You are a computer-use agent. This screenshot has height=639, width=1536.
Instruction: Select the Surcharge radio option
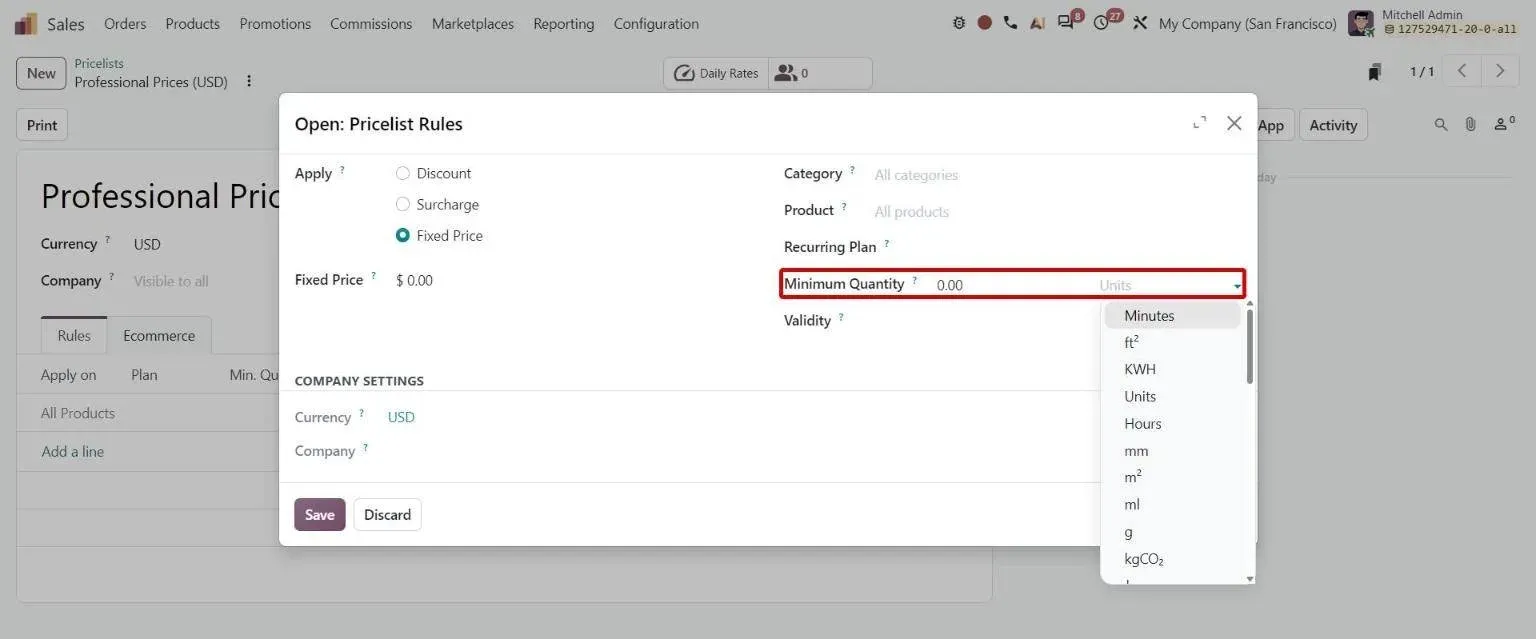pyautogui.click(x=403, y=204)
